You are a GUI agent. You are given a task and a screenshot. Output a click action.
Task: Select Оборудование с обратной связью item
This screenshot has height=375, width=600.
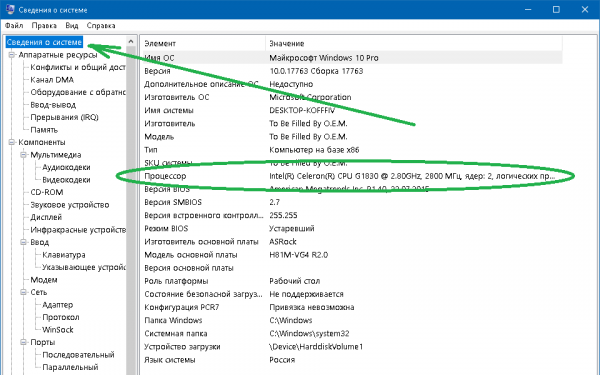point(78,92)
